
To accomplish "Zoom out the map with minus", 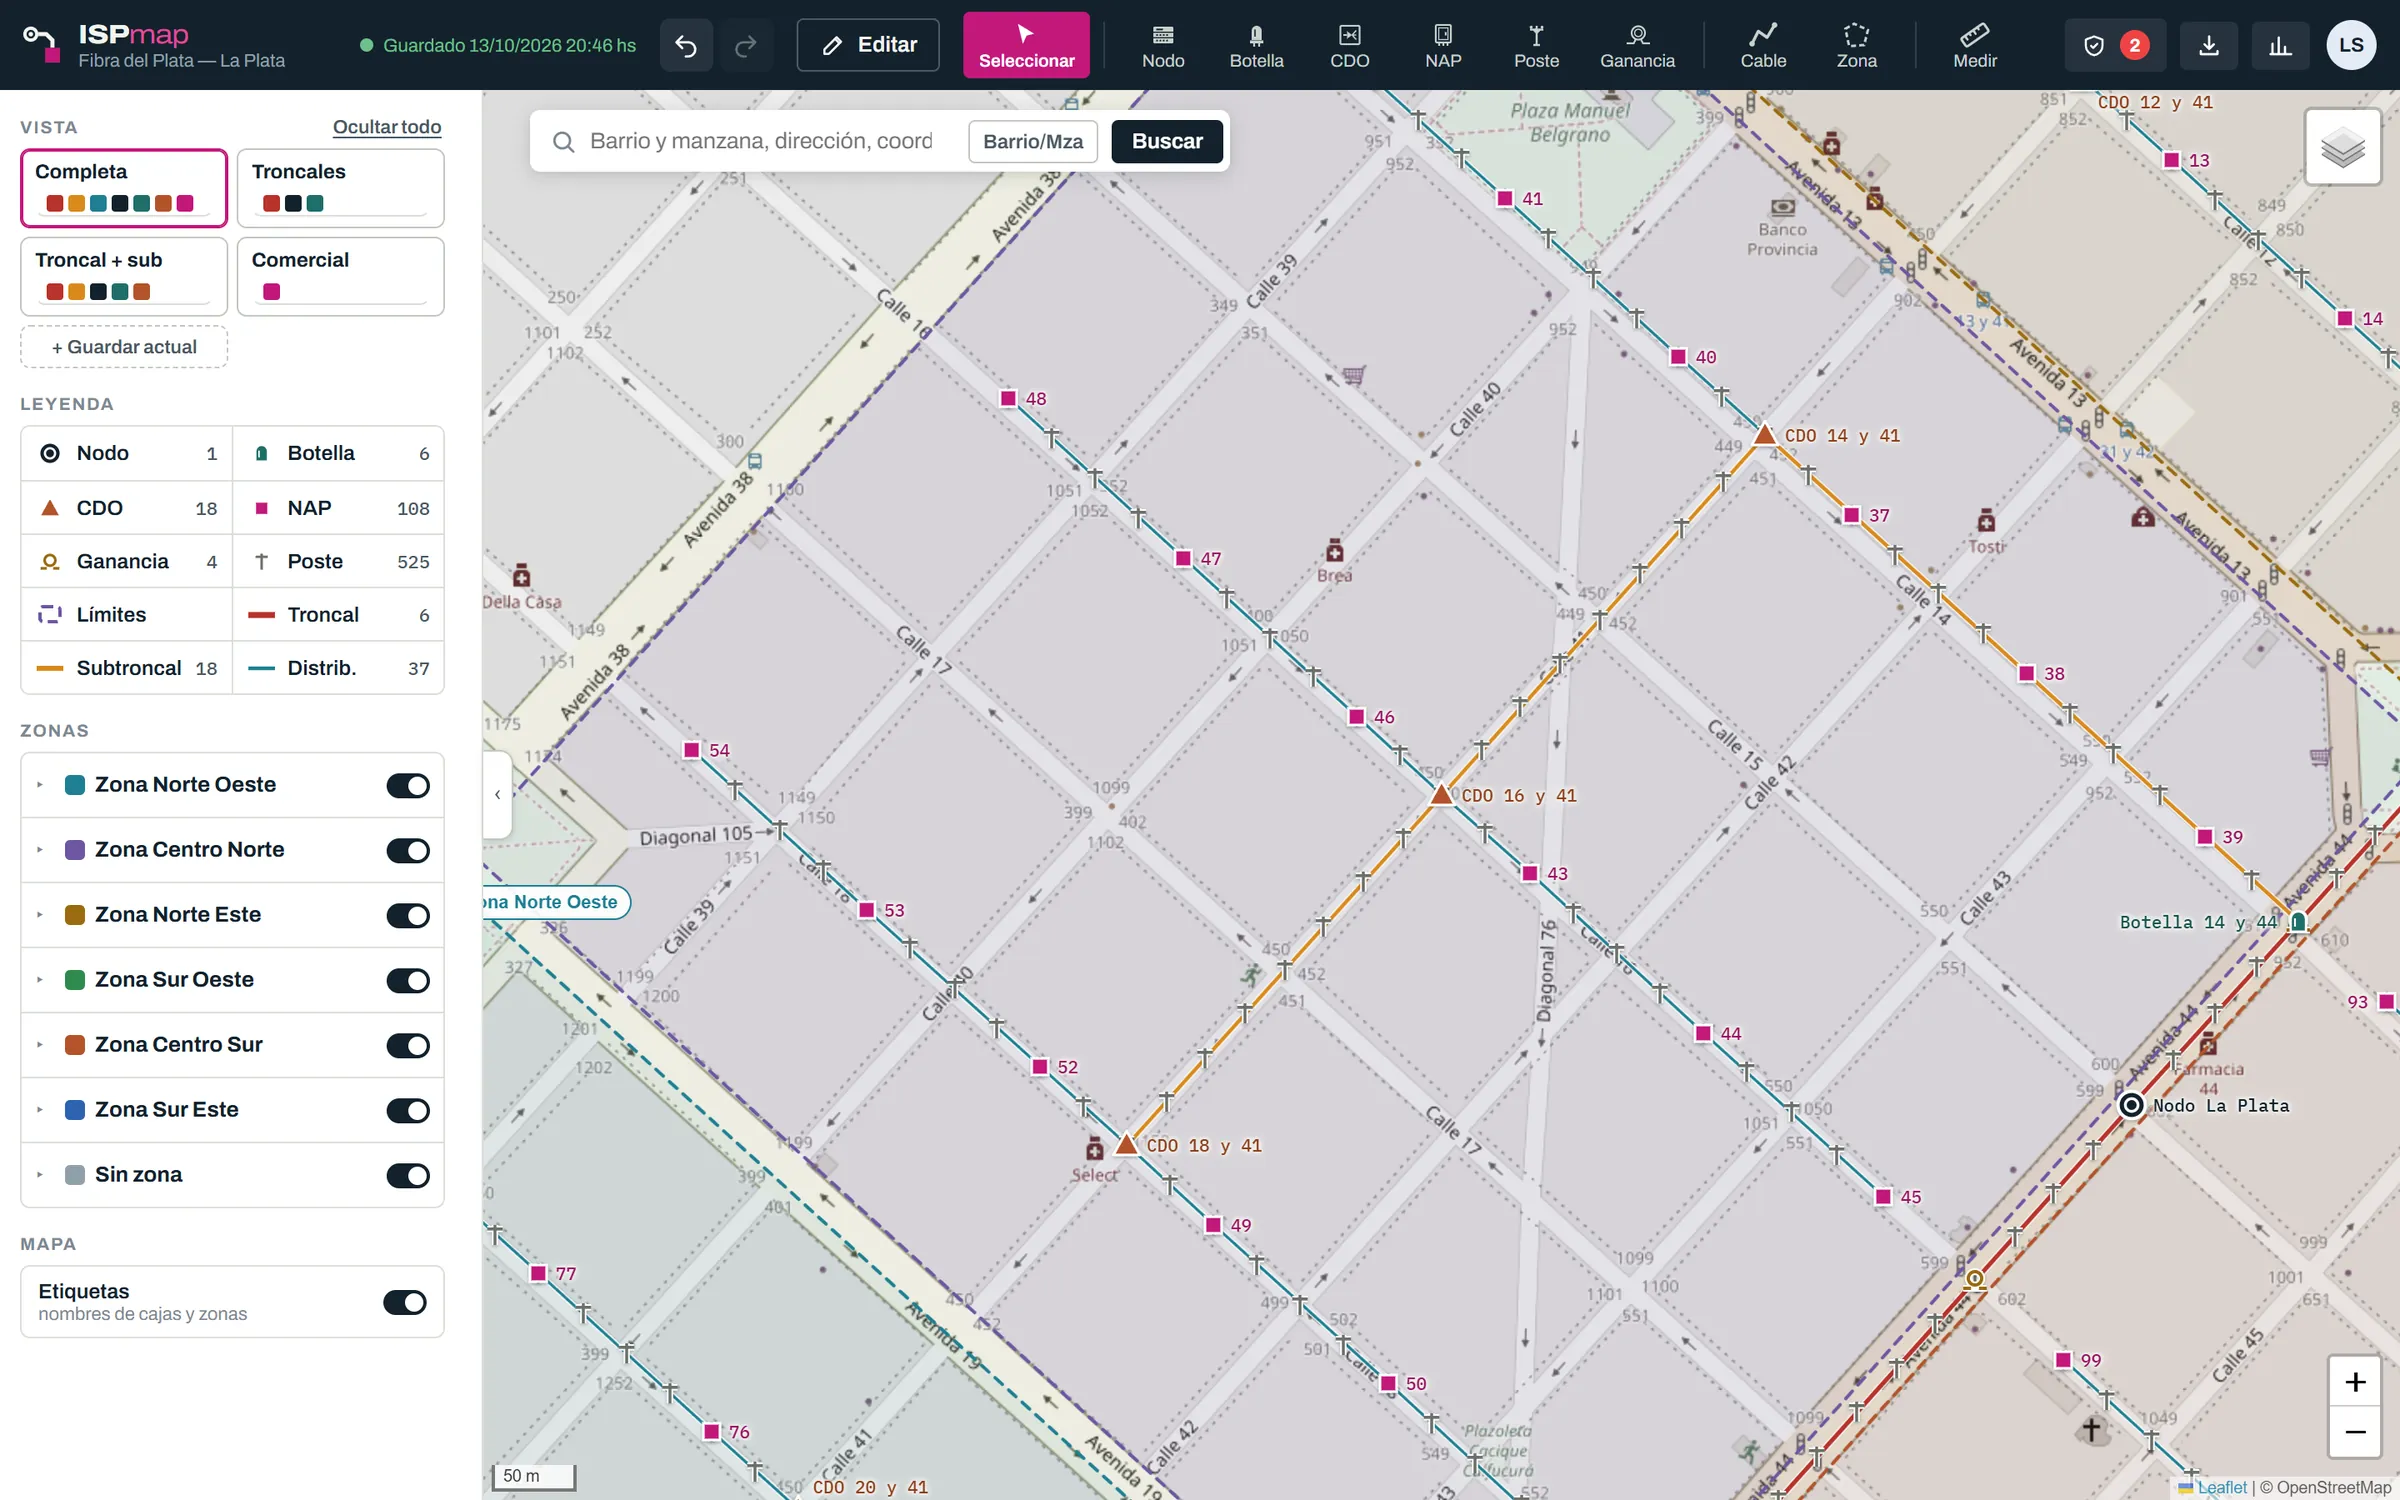I will [x=2355, y=1432].
